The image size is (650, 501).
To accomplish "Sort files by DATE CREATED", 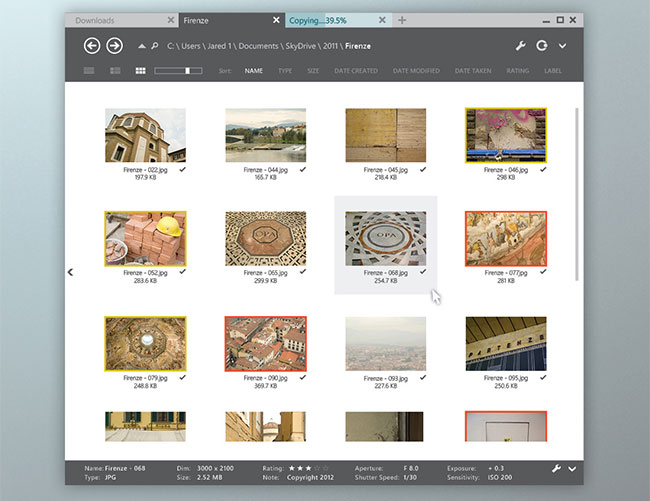I will [x=356, y=71].
